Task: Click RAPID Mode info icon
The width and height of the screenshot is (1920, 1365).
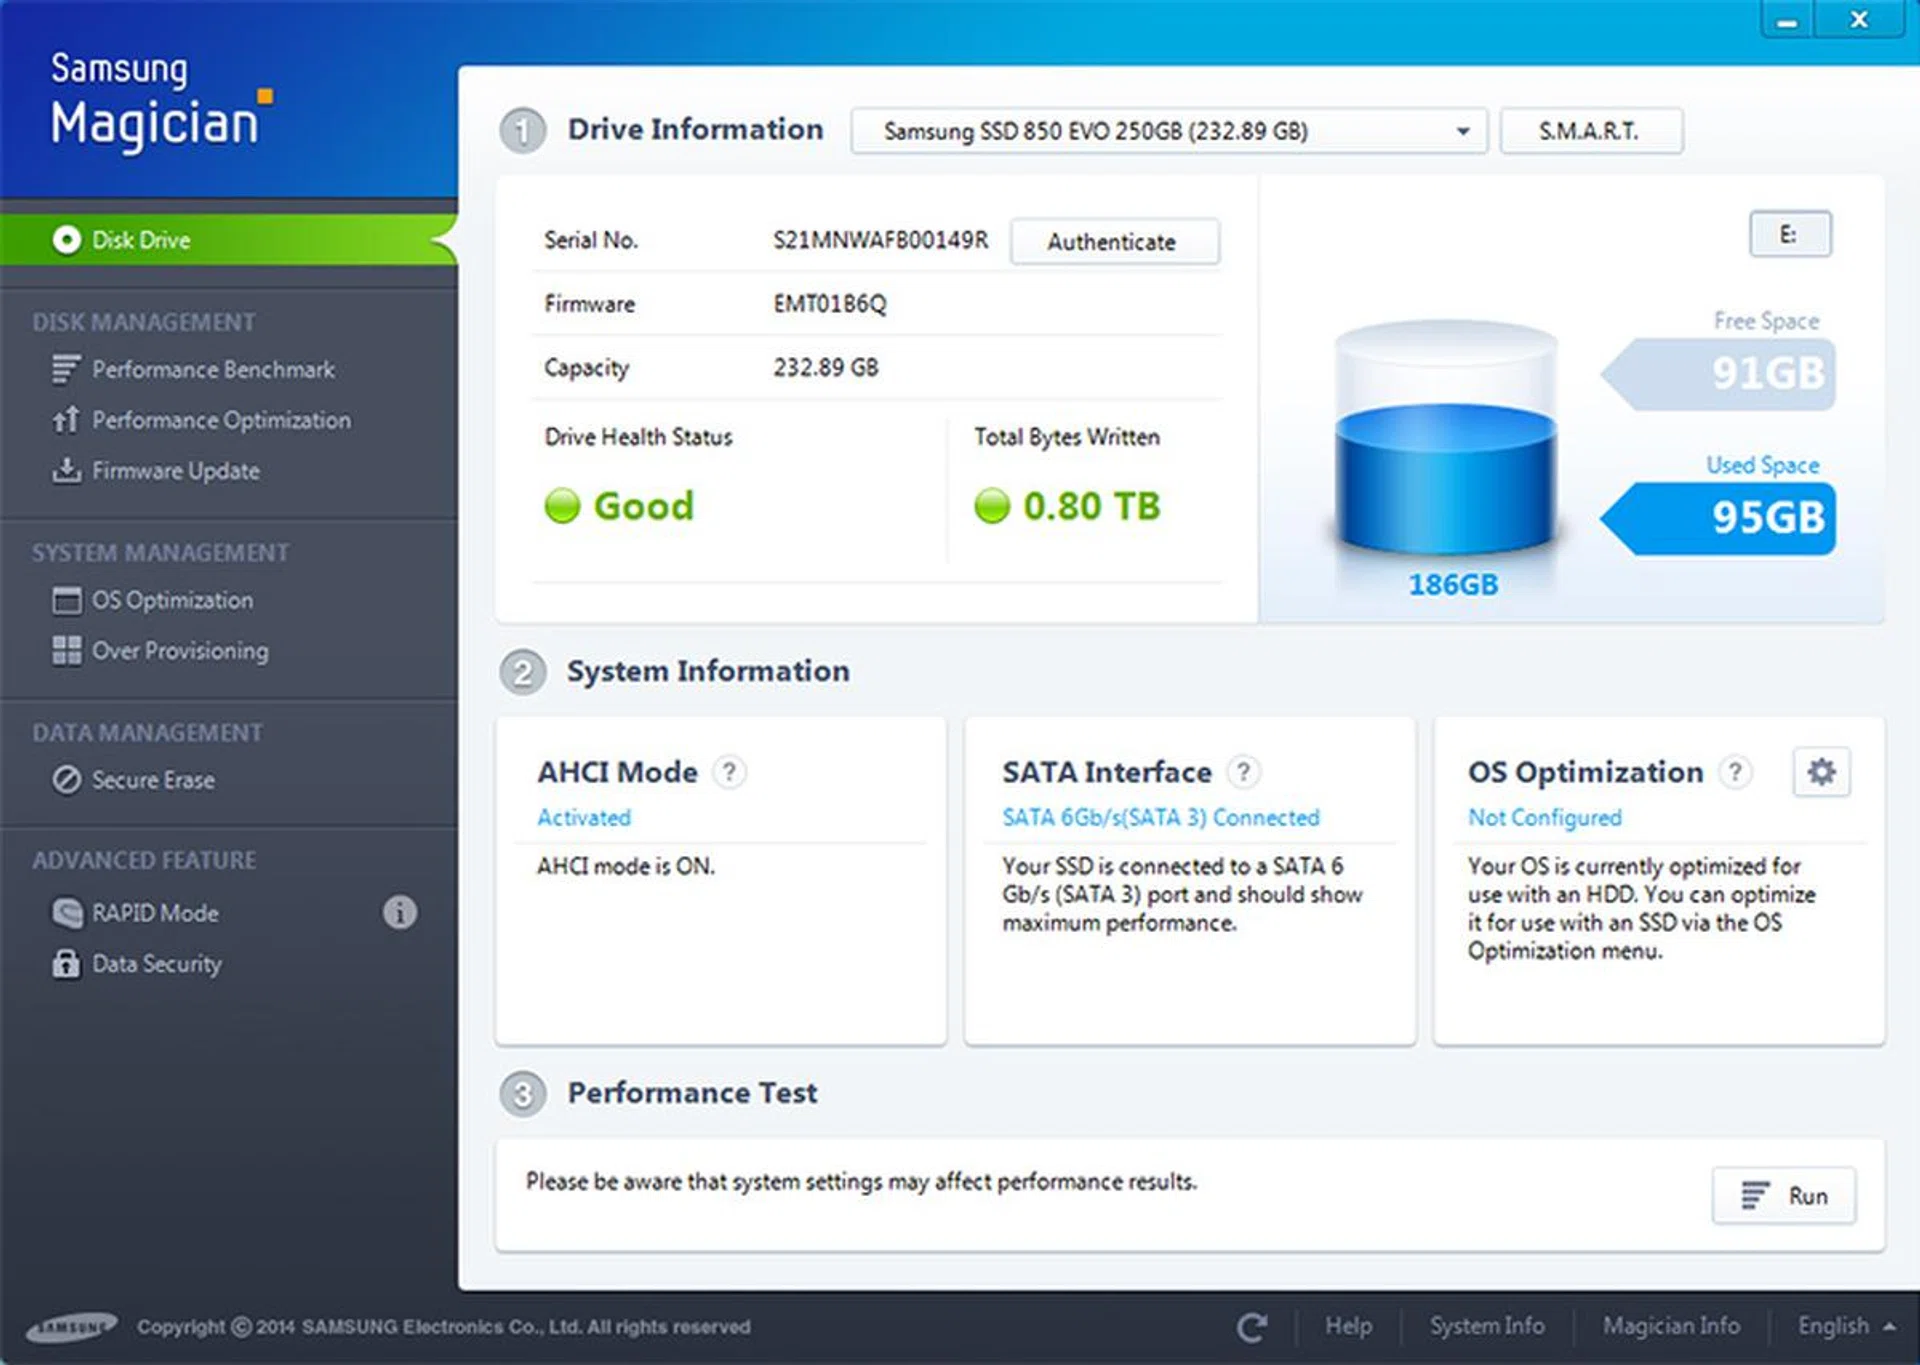Action: [400, 912]
